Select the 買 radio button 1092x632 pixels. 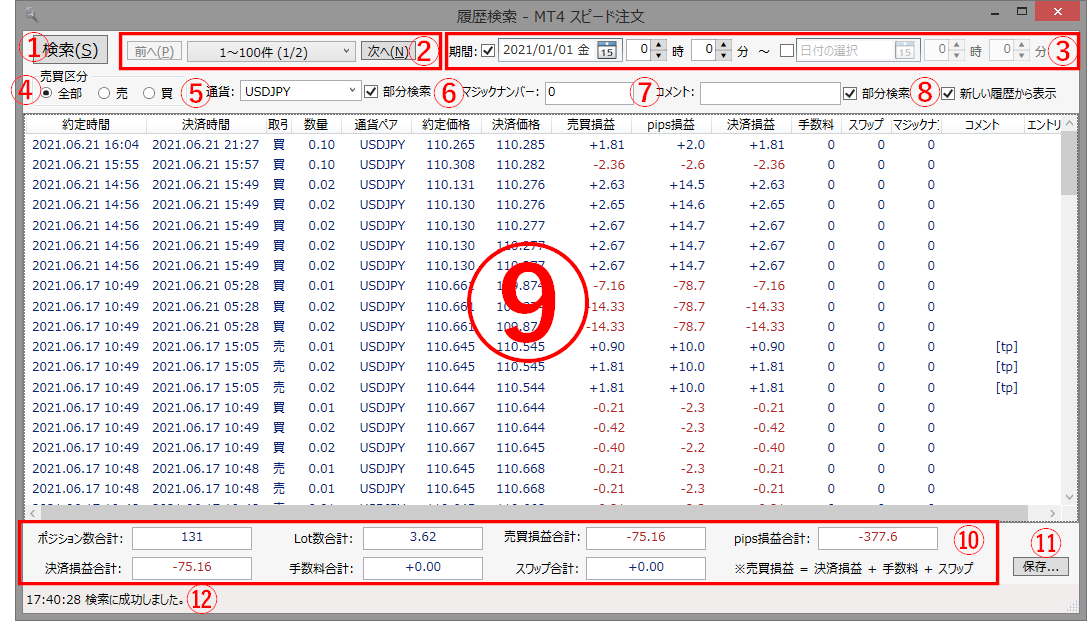(x=149, y=93)
